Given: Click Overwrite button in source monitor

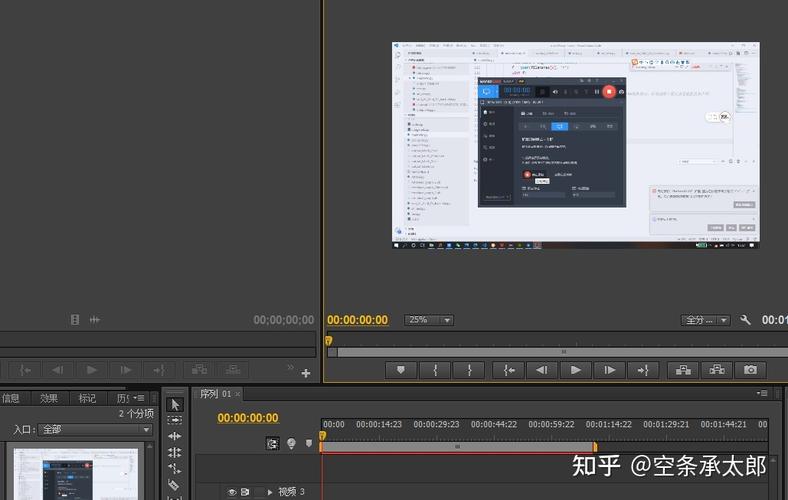Looking at the screenshot, I should 233,370.
